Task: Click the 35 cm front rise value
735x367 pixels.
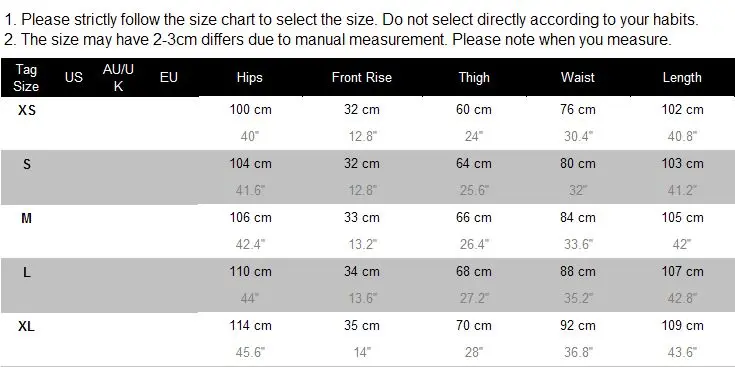Action: coord(361,326)
